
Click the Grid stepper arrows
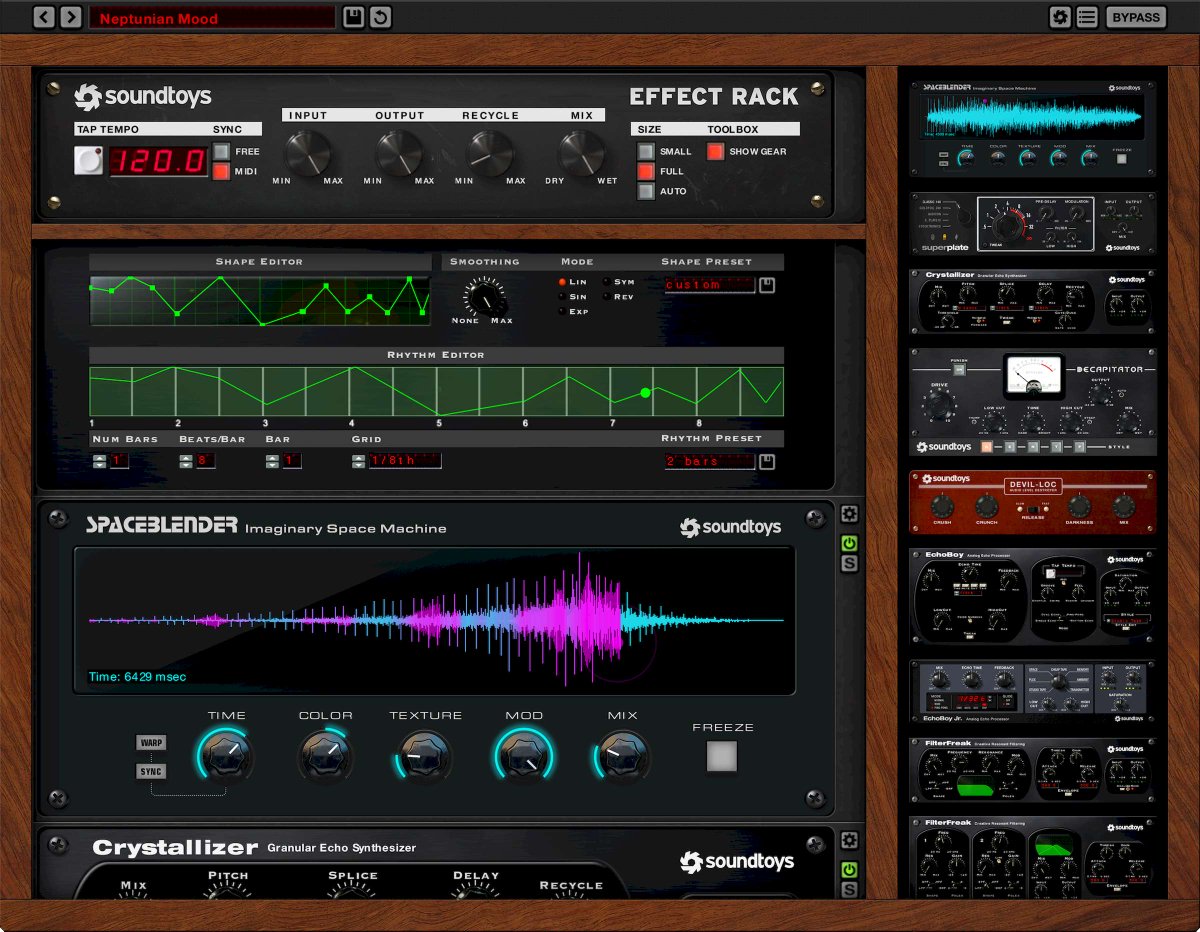point(359,461)
